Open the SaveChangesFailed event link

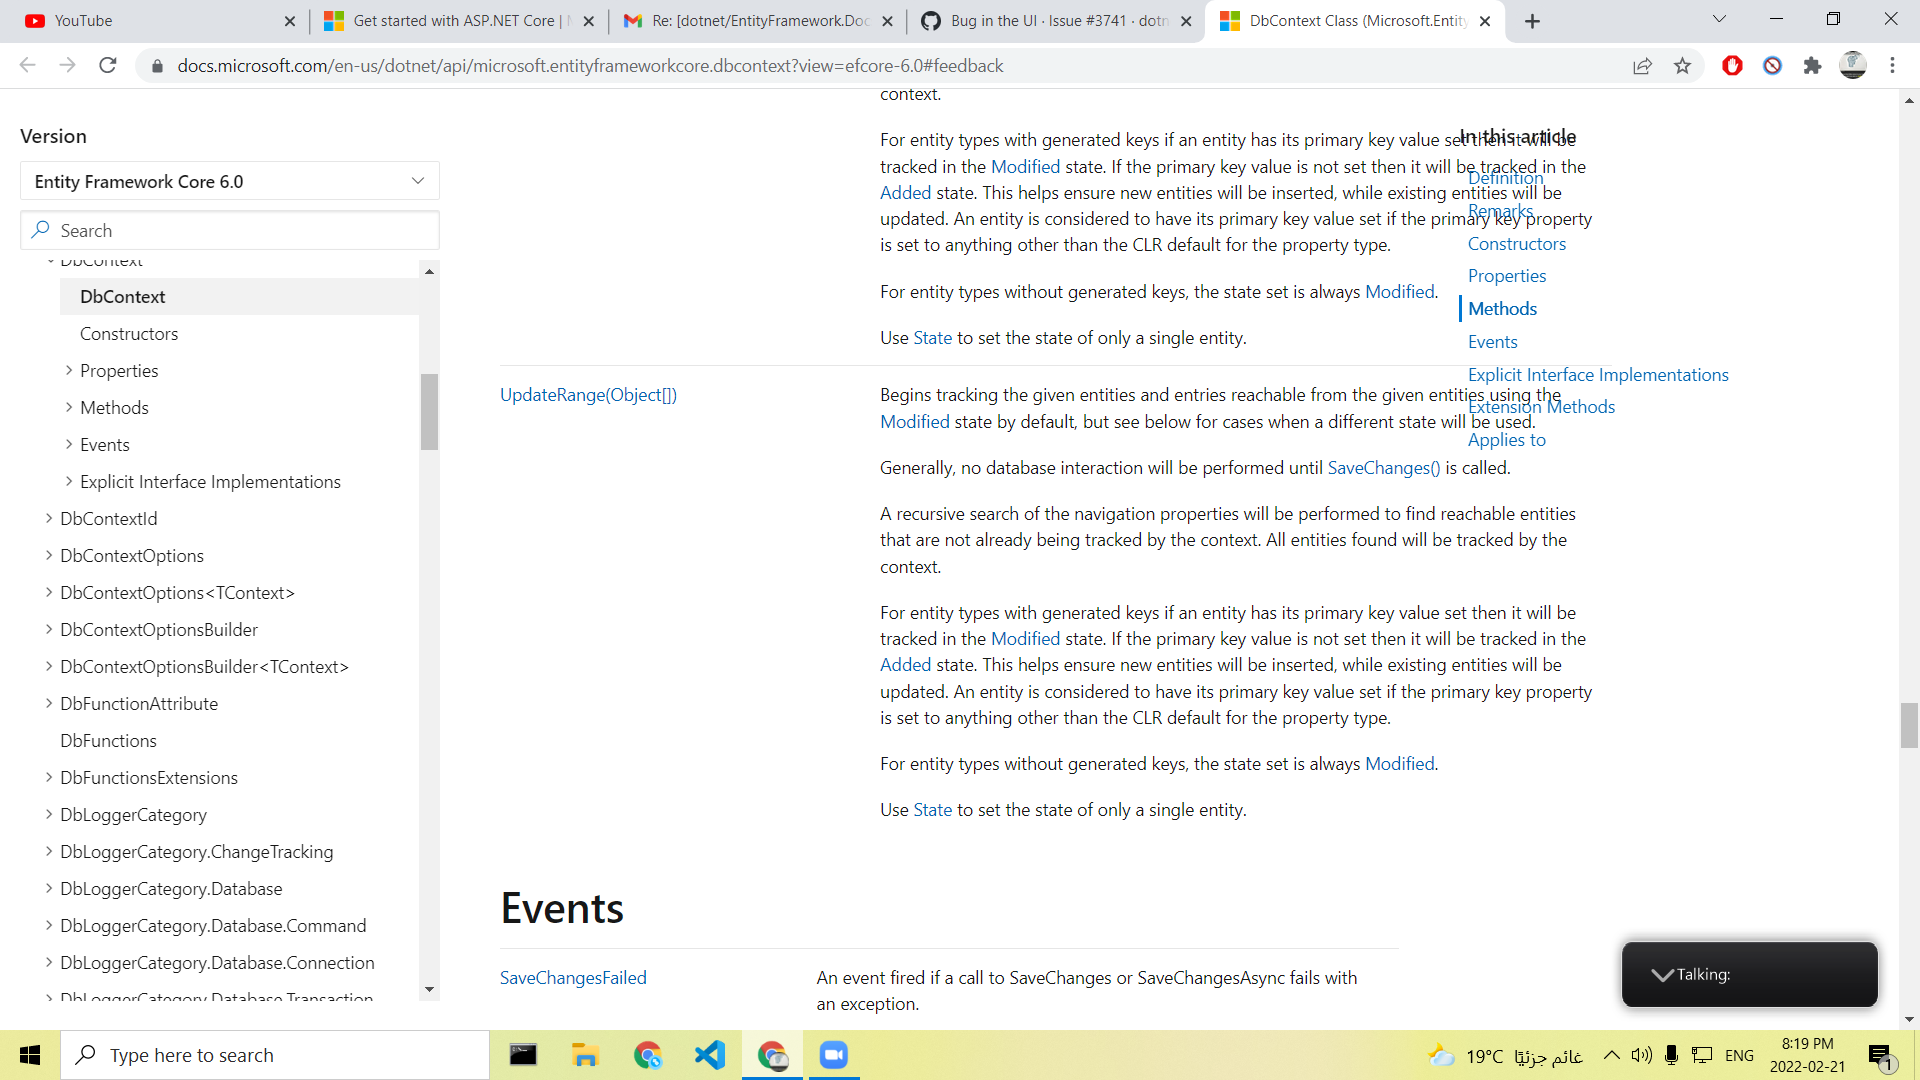pos(573,978)
